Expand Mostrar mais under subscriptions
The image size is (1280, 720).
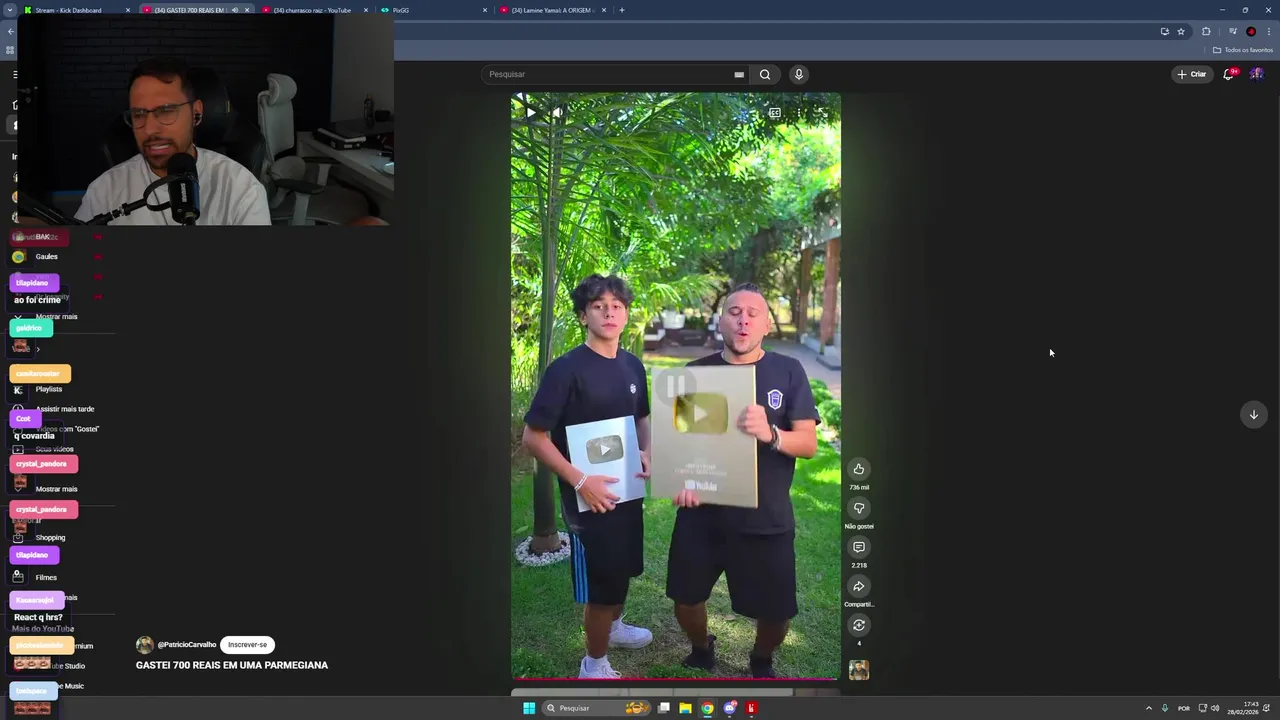pos(56,317)
